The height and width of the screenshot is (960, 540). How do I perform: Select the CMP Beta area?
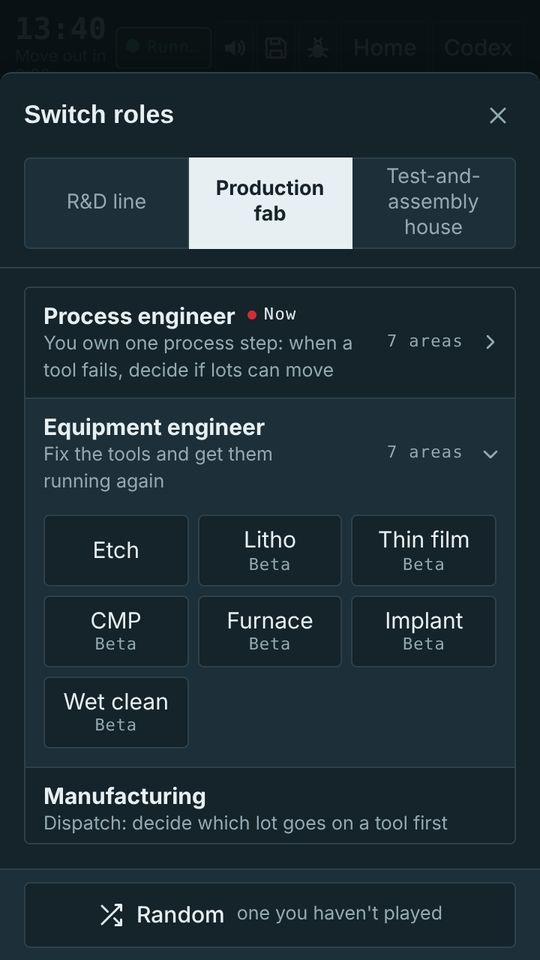coord(116,631)
